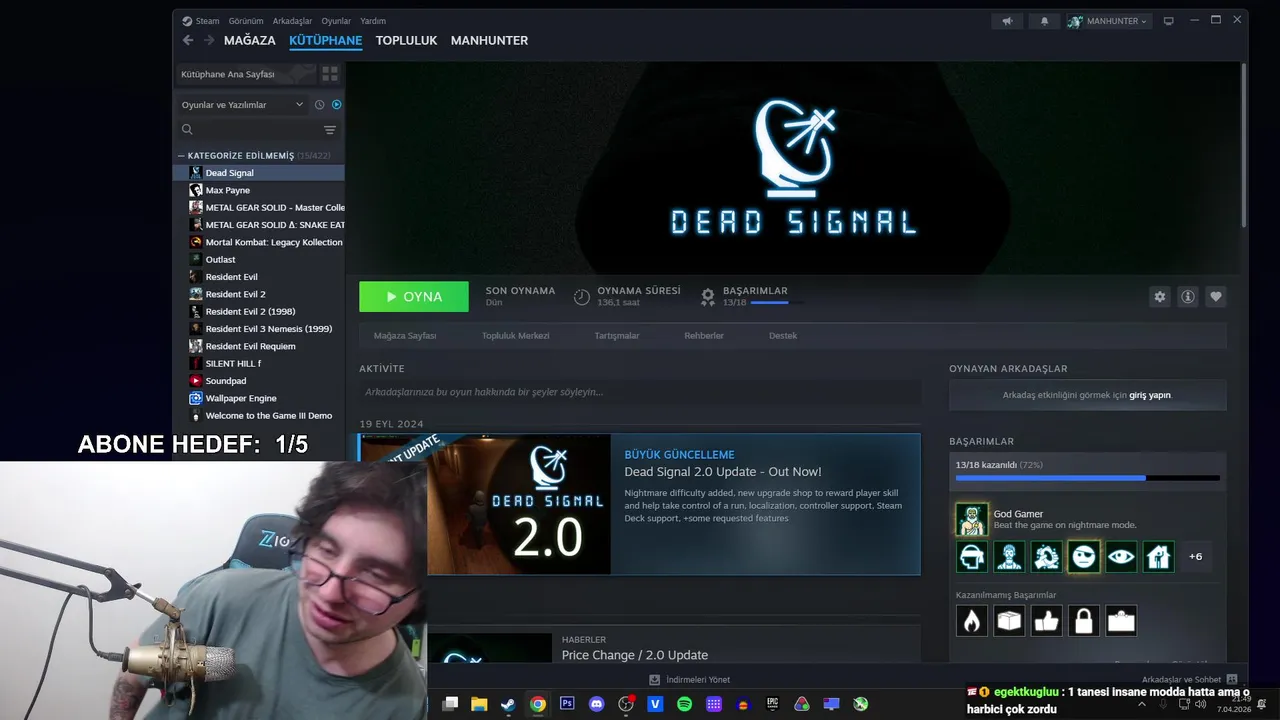View the box locked achievement
The height and width of the screenshot is (720, 1280).
click(x=1009, y=621)
